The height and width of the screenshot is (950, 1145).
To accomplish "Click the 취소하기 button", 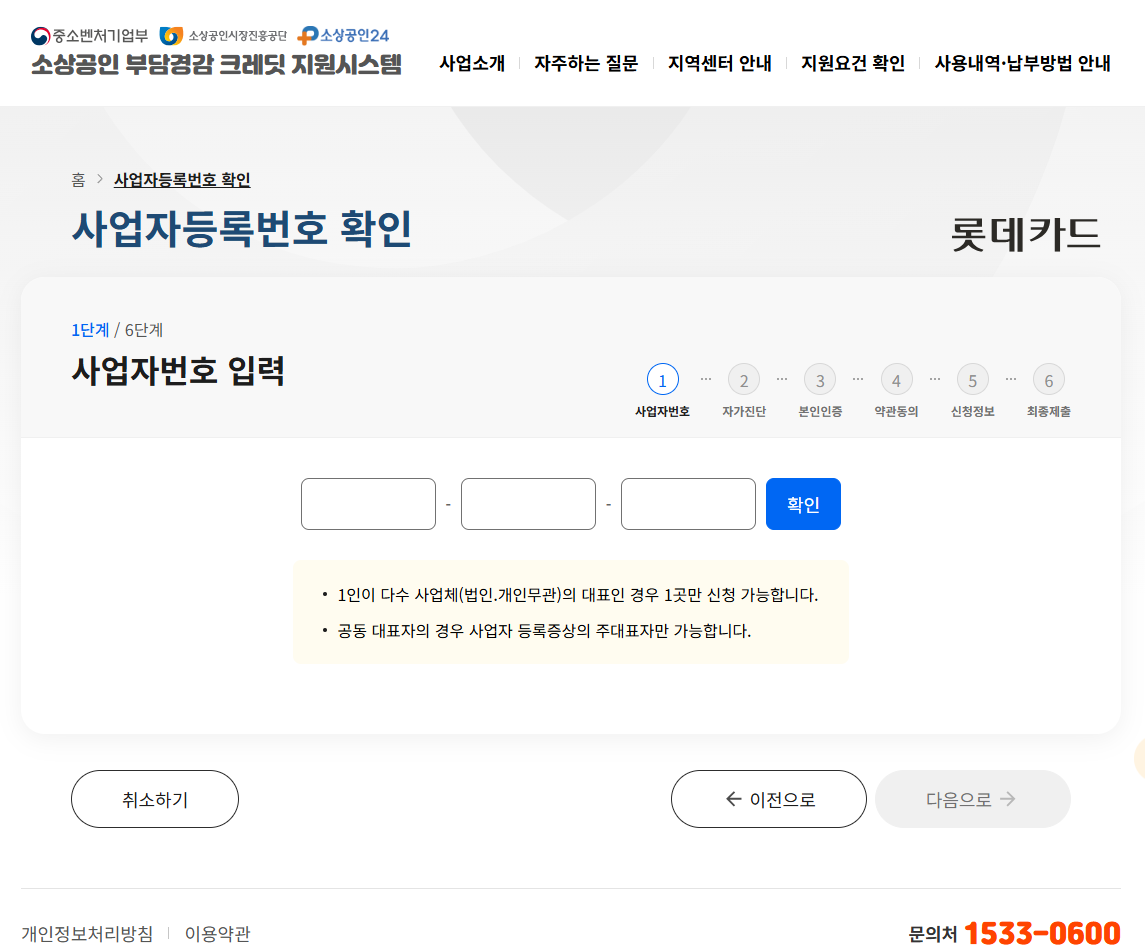I will (155, 799).
